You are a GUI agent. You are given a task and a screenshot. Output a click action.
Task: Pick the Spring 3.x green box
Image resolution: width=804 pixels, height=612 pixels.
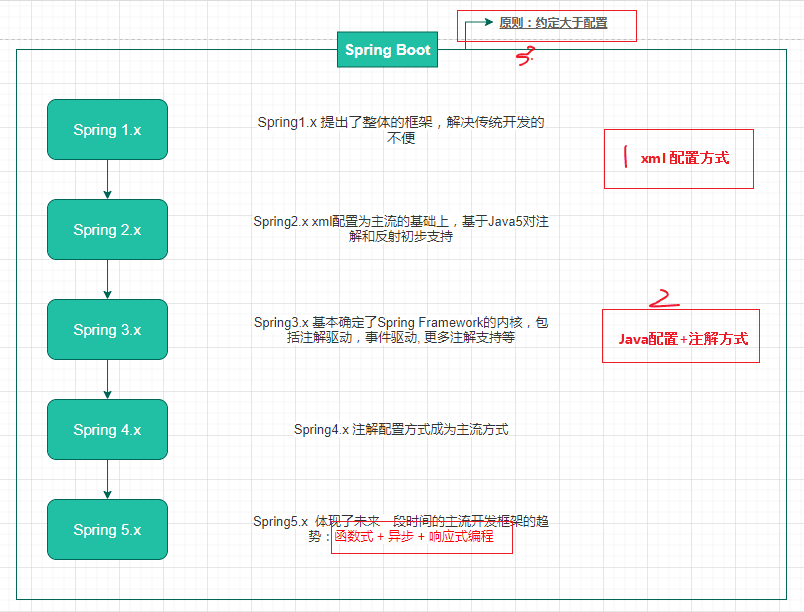tap(107, 330)
